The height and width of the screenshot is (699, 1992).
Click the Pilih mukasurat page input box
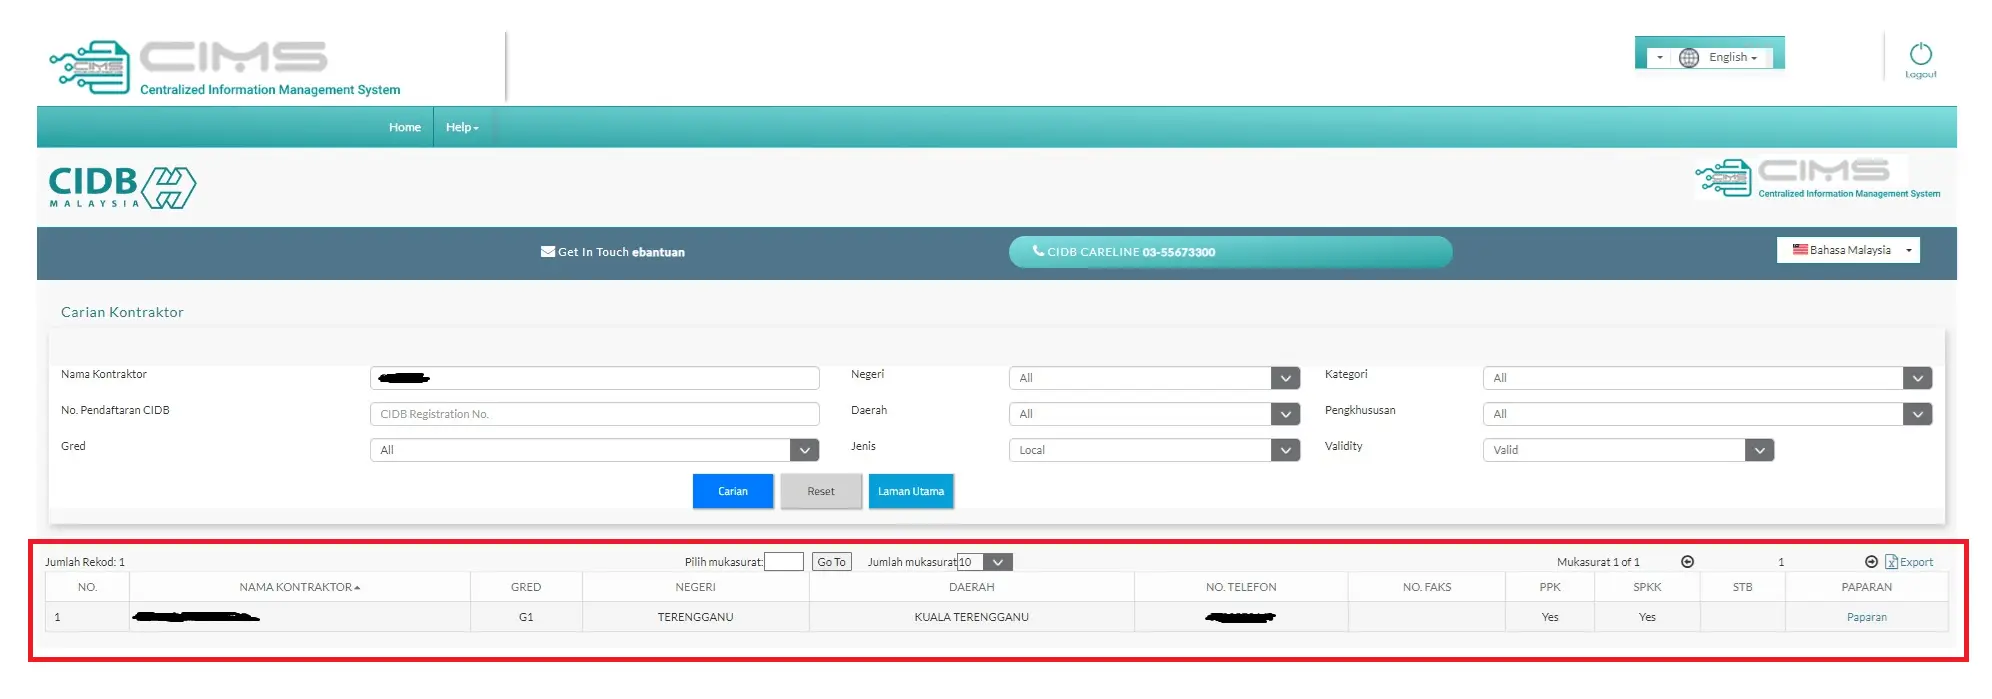[784, 562]
